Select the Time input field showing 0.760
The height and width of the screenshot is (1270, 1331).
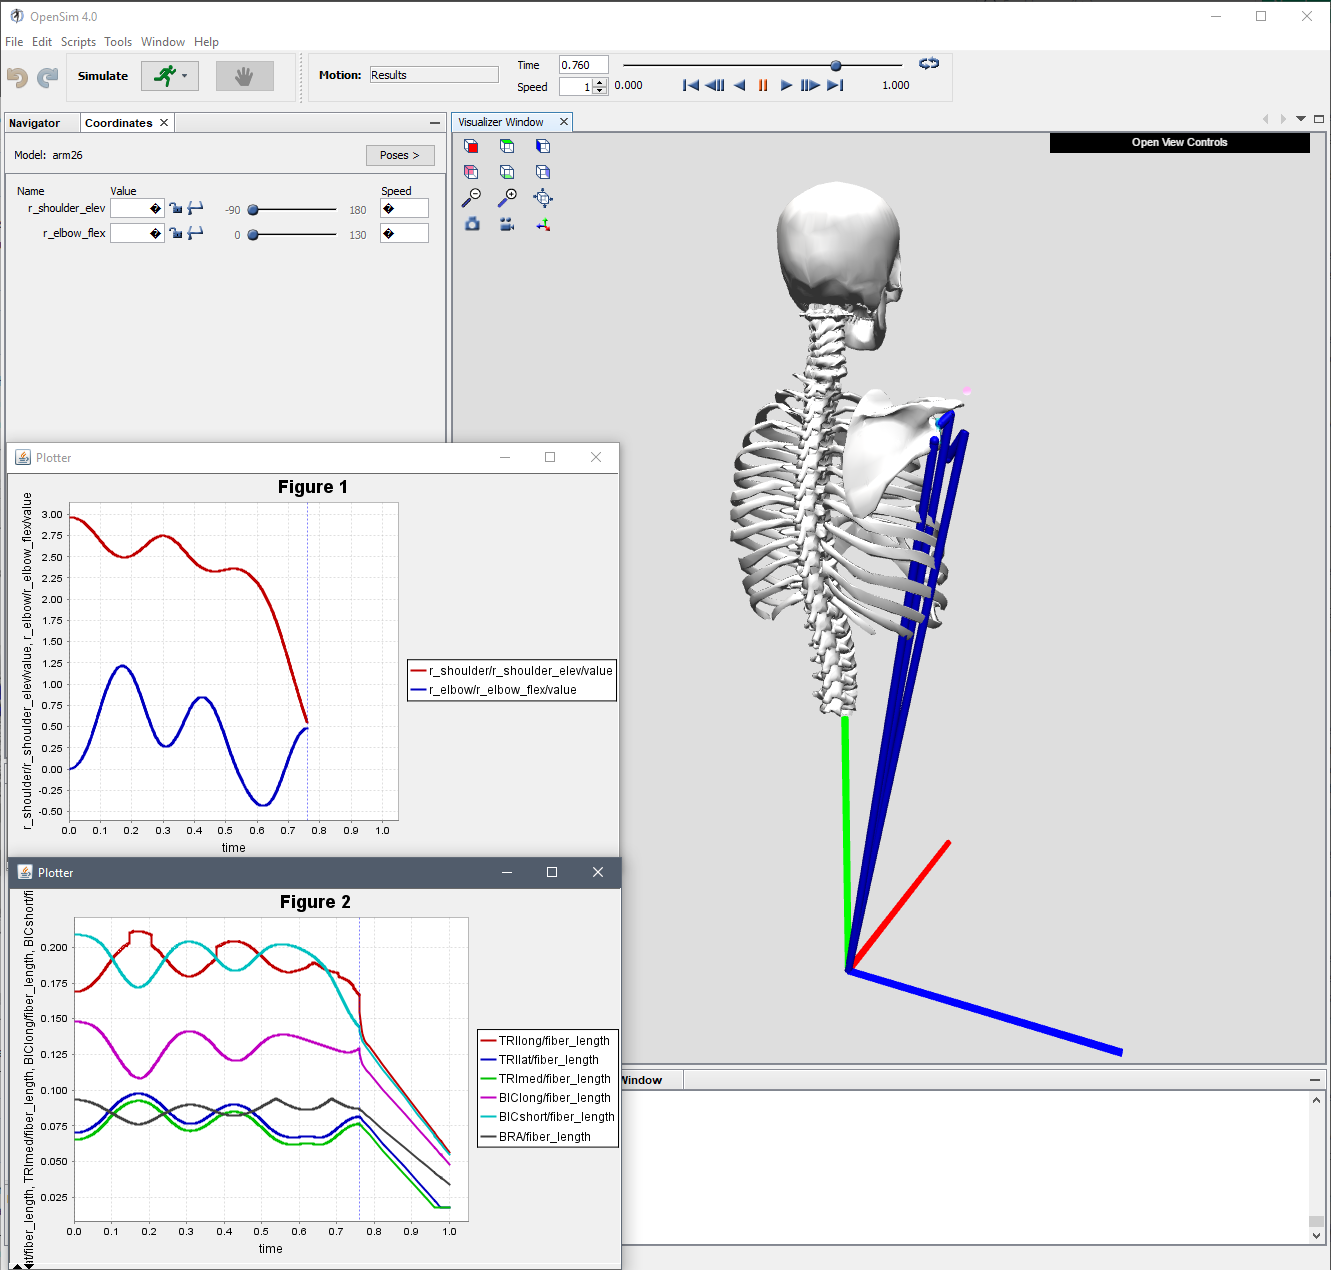pos(583,64)
